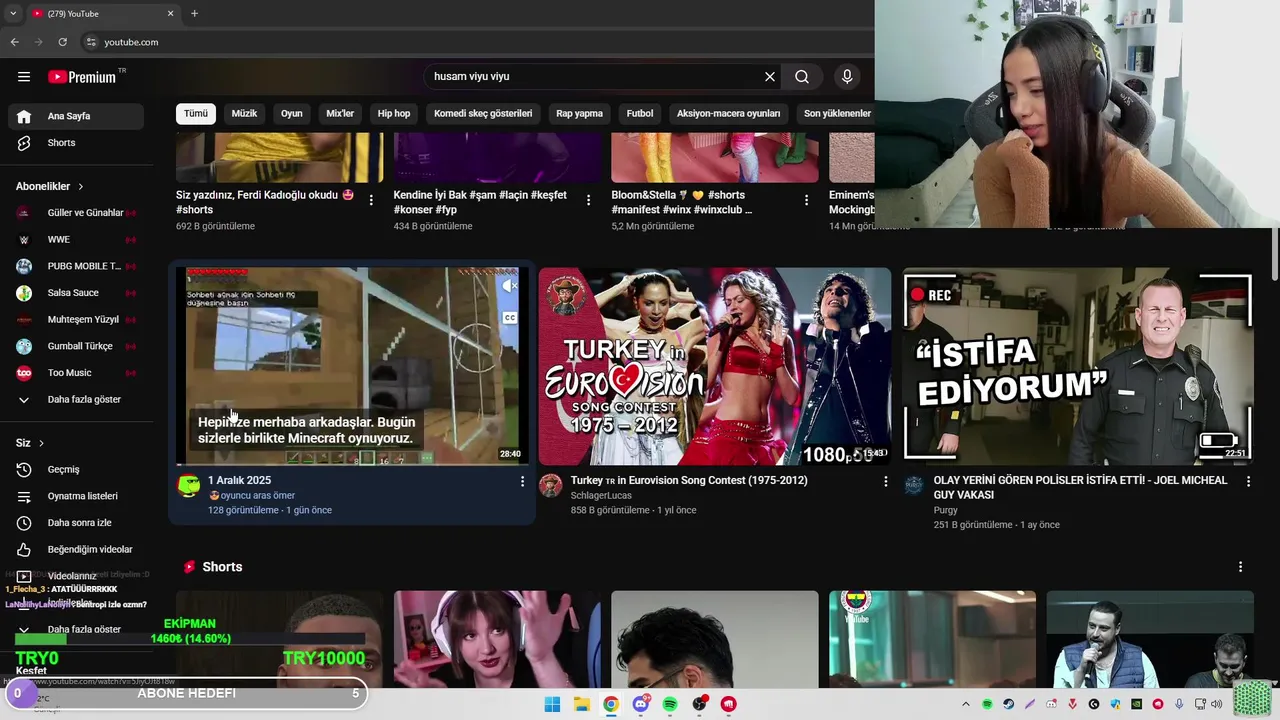The image size is (1280, 720).
Task: Open the Salsa Sauce subscription channel
Action: click(76, 293)
